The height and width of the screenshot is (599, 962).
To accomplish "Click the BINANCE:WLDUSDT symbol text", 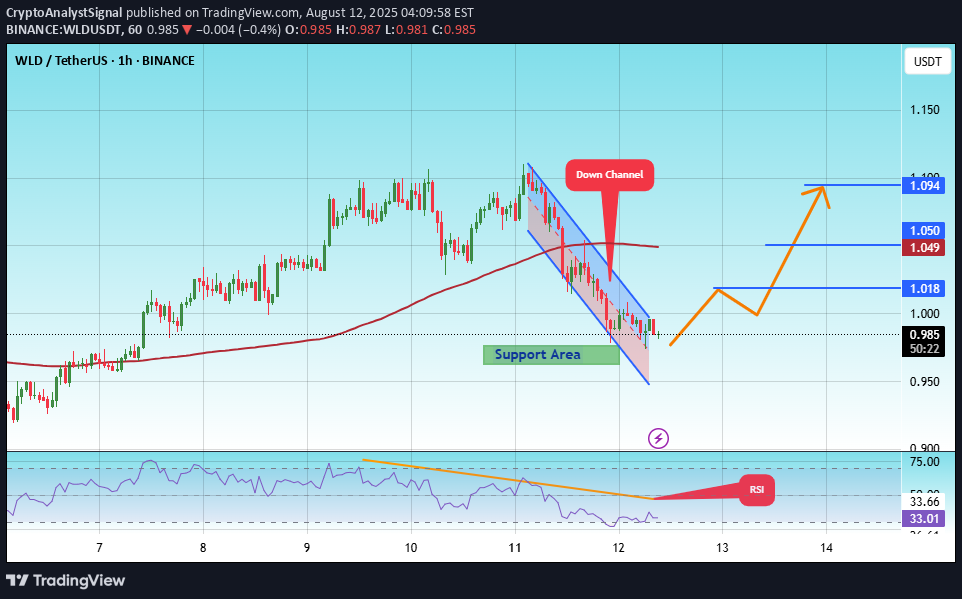I will click(66, 29).
